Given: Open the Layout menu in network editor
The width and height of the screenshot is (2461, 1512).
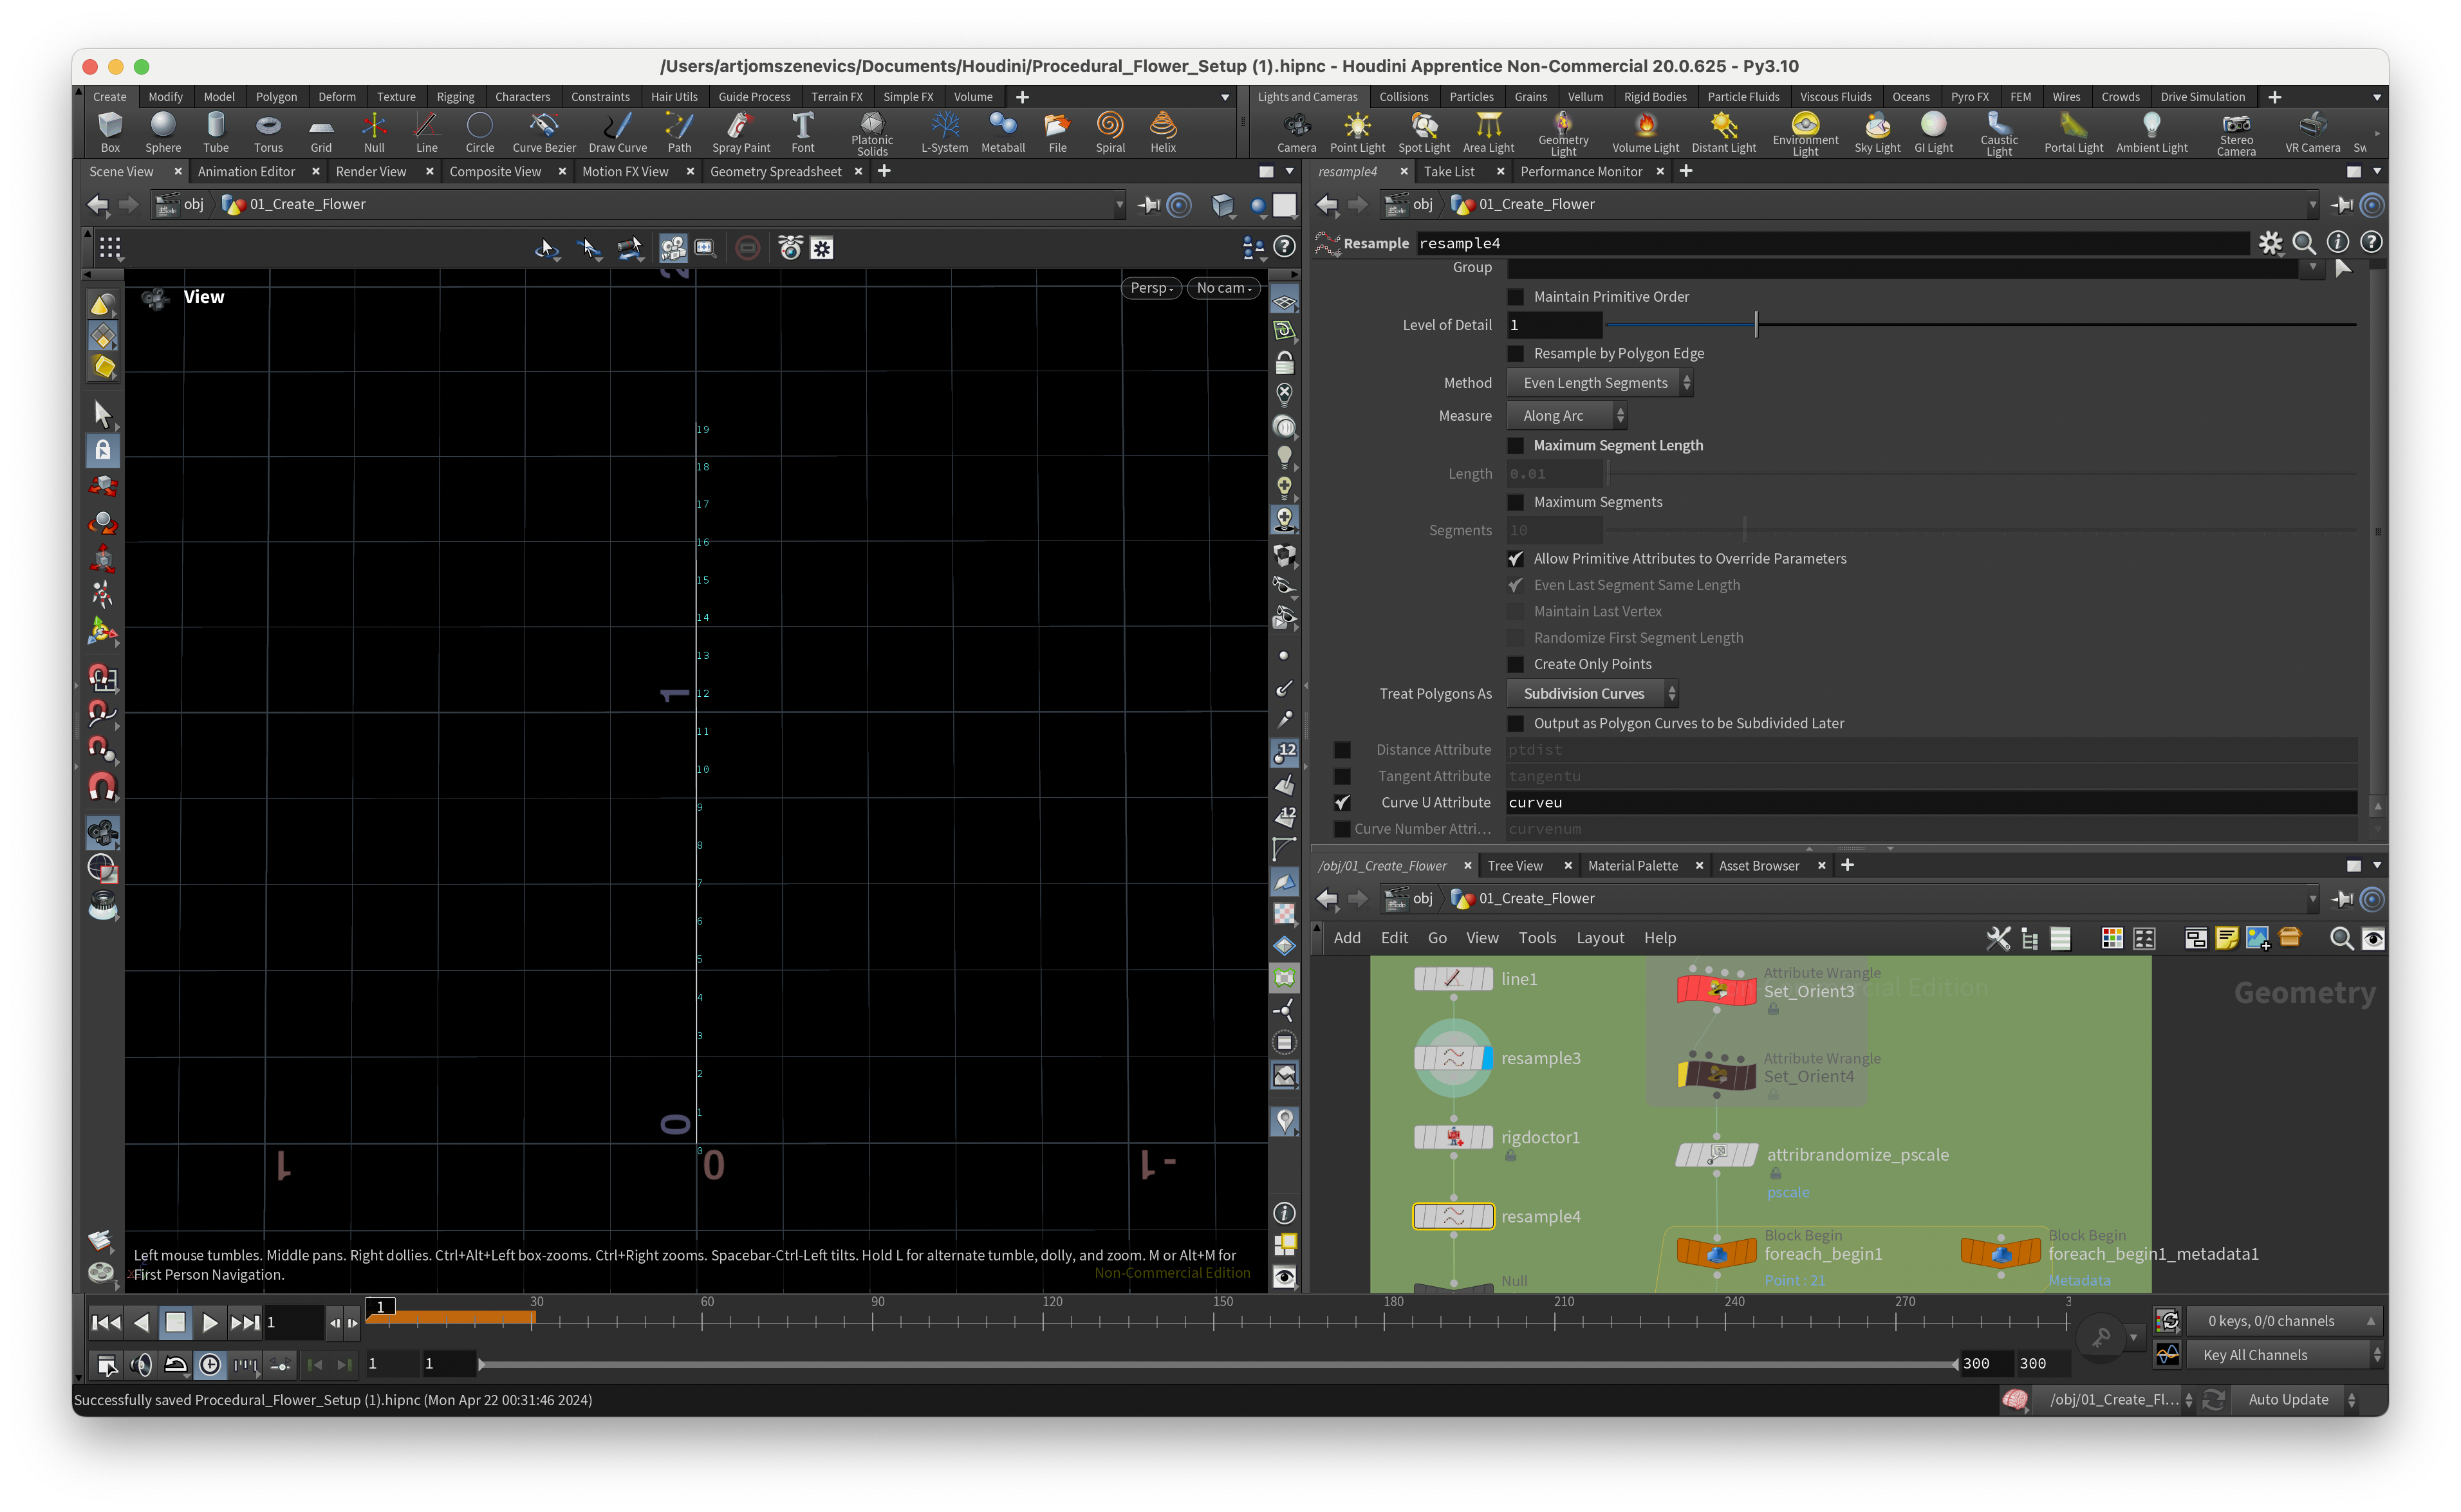Looking at the screenshot, I should (x=1599, y=938).
